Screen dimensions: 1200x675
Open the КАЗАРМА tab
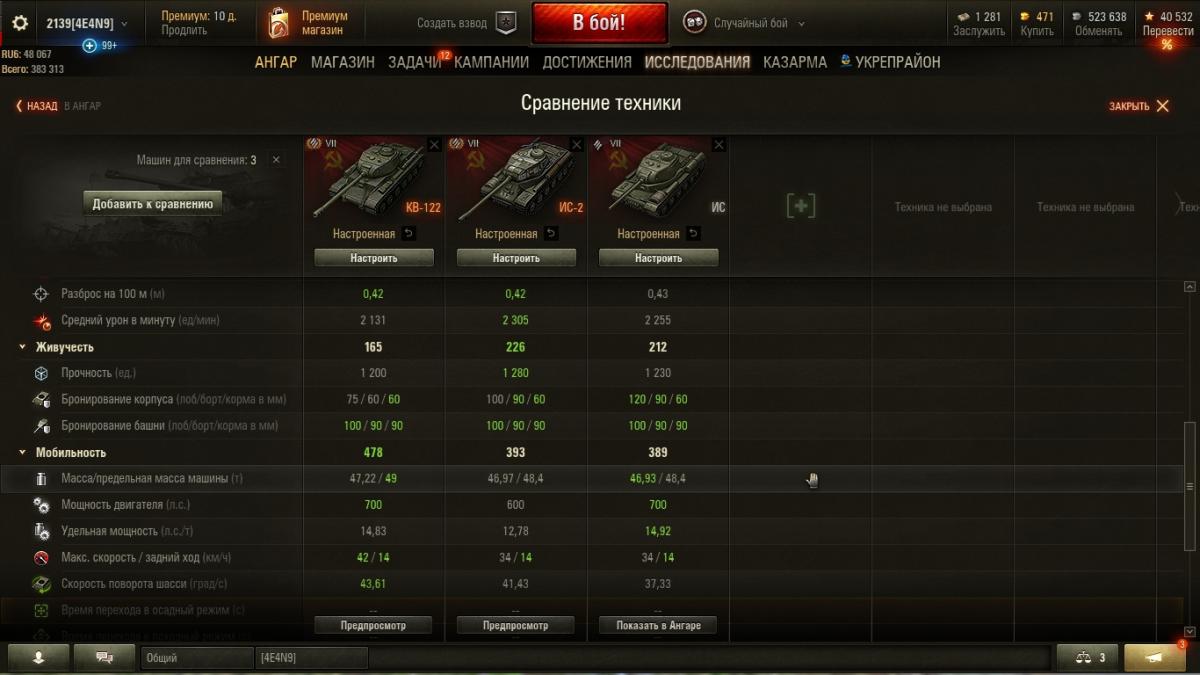tap(795, 62)
